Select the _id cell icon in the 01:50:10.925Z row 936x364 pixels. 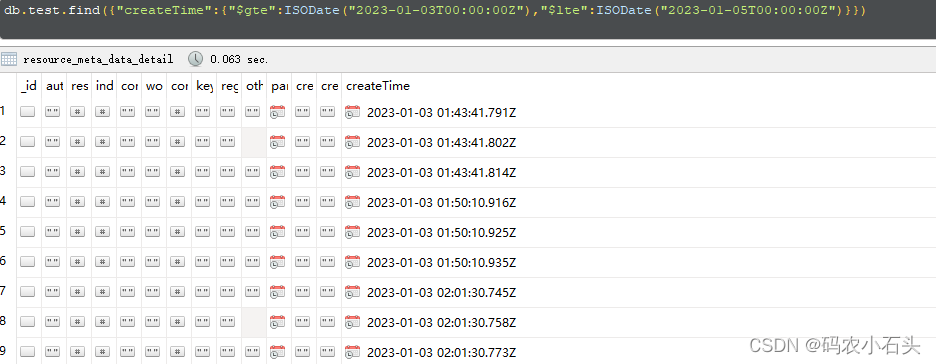(x=27, y=232)
